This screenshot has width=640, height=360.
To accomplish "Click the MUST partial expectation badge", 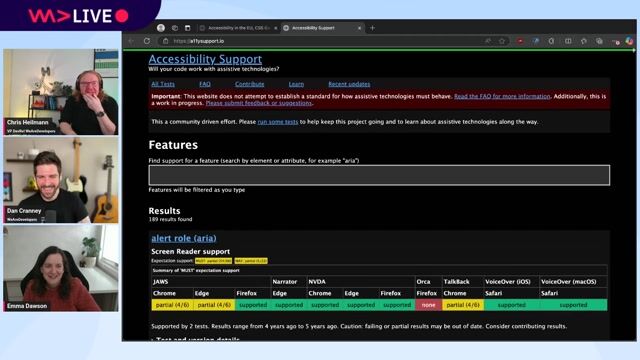I will coord(213,261).
